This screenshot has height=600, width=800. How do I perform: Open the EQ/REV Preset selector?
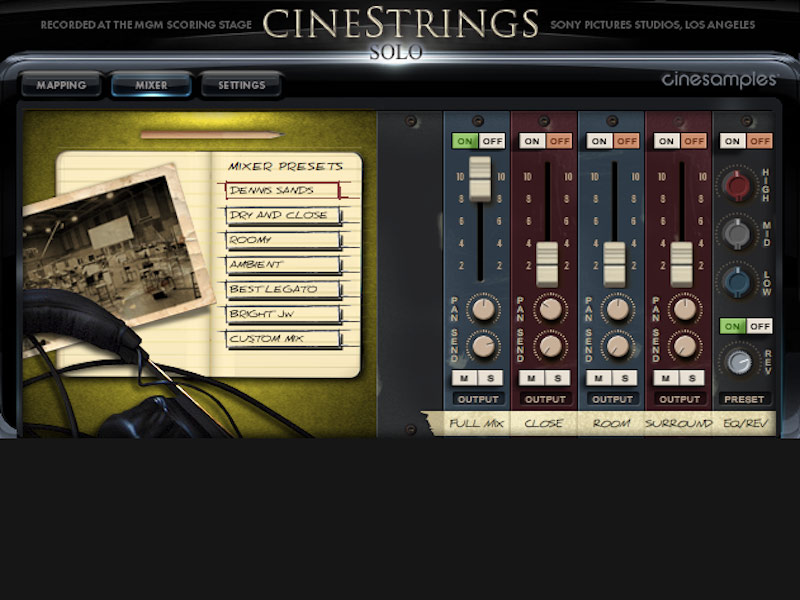745,398
